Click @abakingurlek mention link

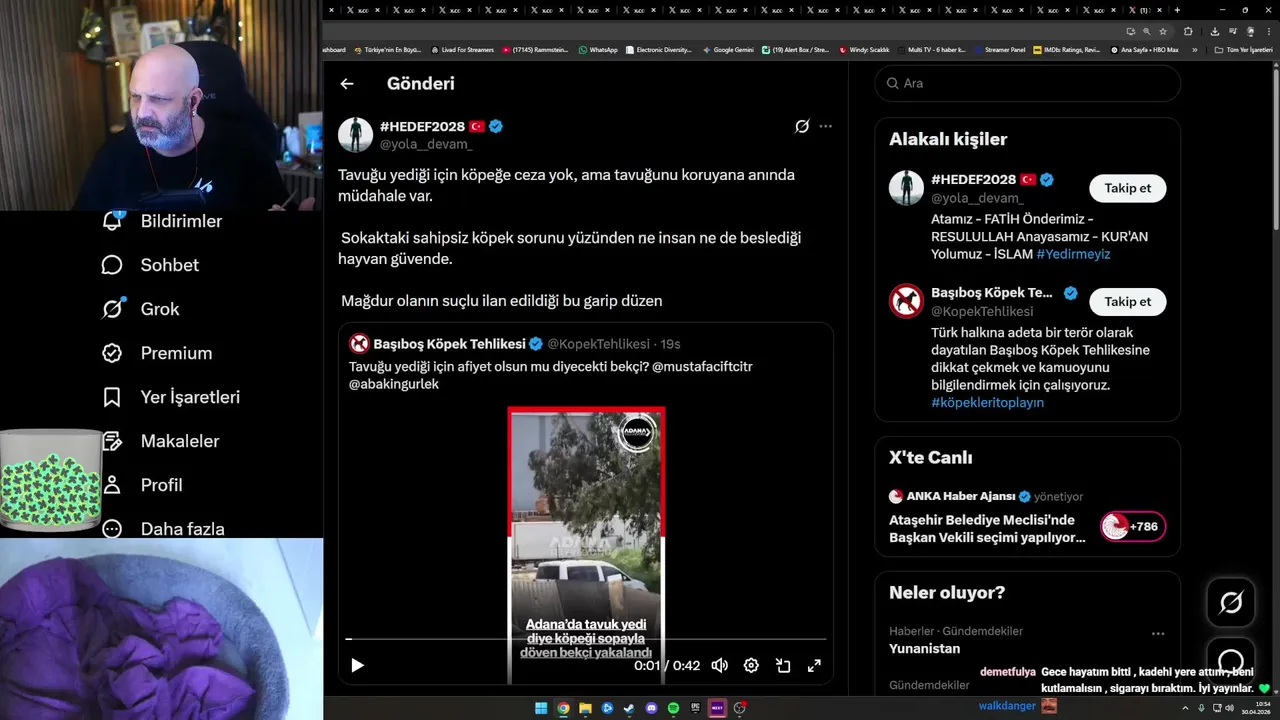(x=394, y=384)
